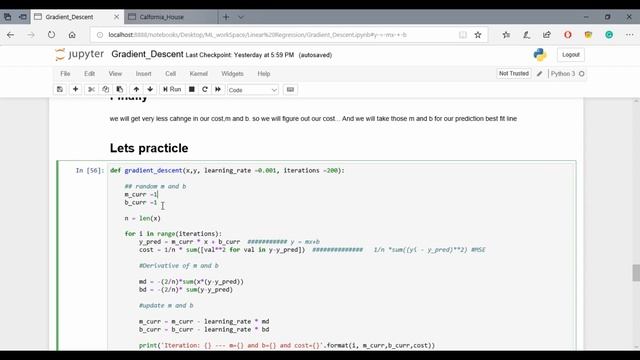Click the 'b_curr' assignment line

point(141,202)
